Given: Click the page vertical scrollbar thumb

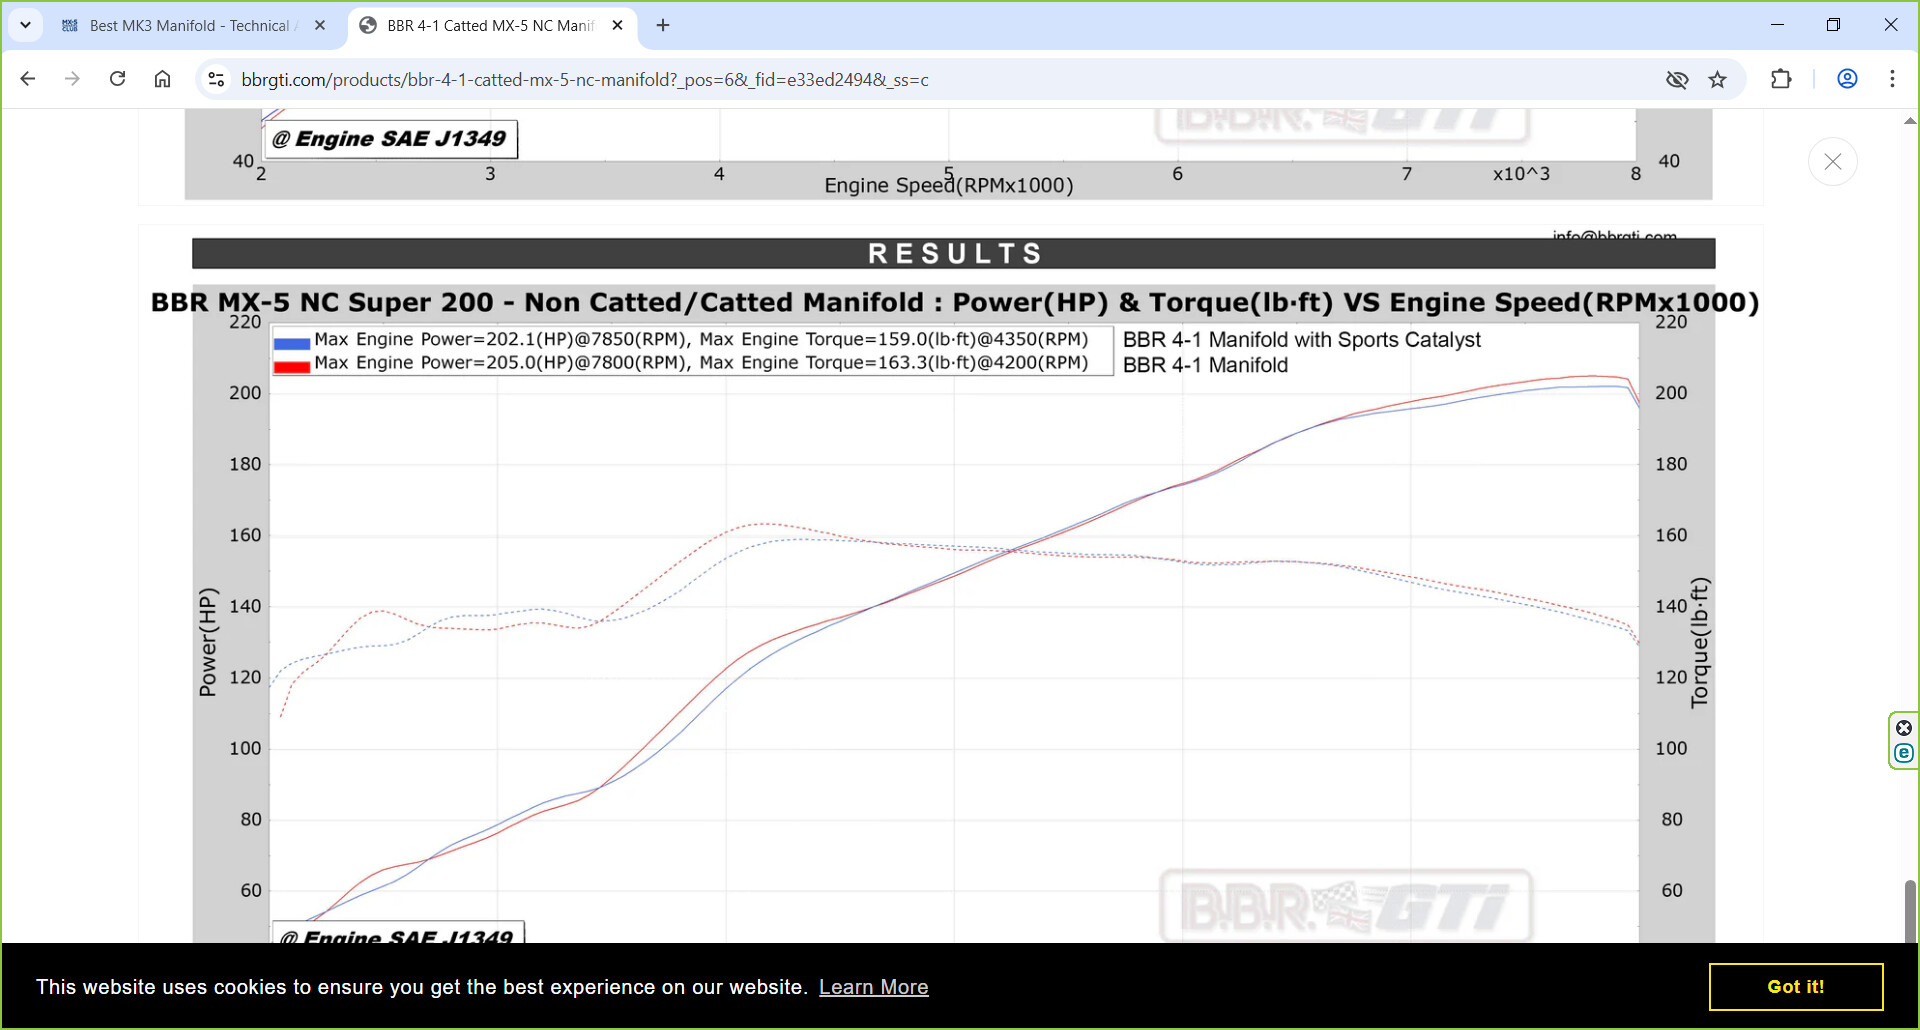Looking at the screenshot, I should 1910,910.
